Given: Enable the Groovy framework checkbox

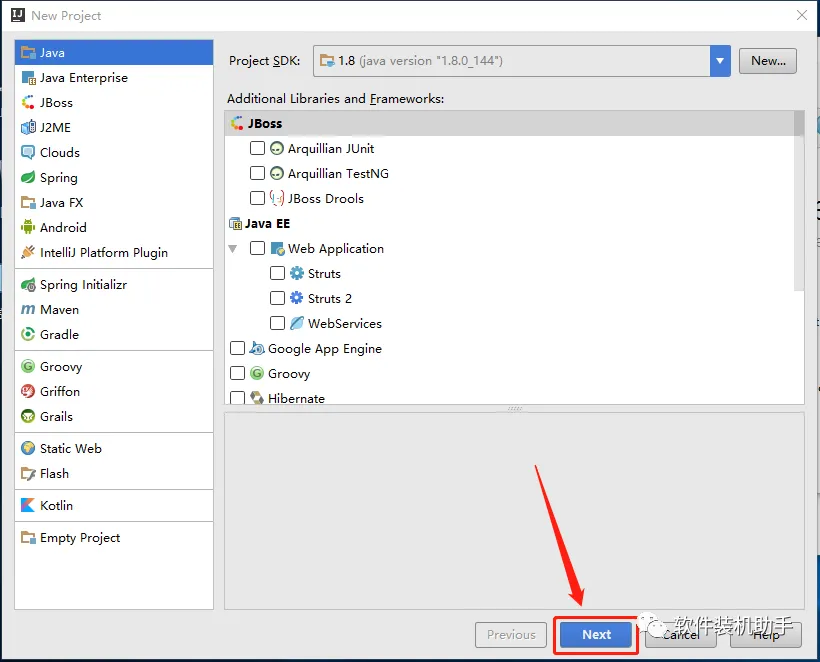Looking at the screenshot, I should coord(237,373).
